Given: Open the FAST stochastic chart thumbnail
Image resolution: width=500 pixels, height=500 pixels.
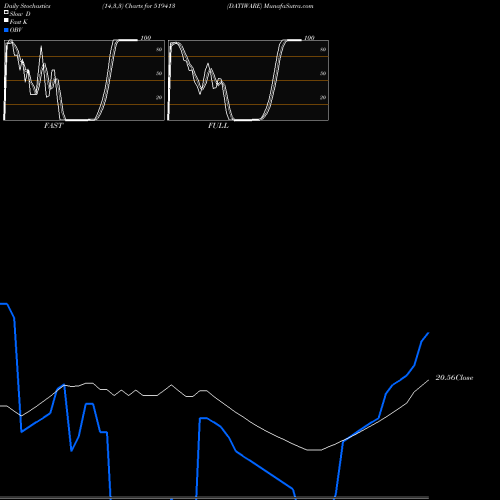Looking at the screenshot, I should coord(84,80).
